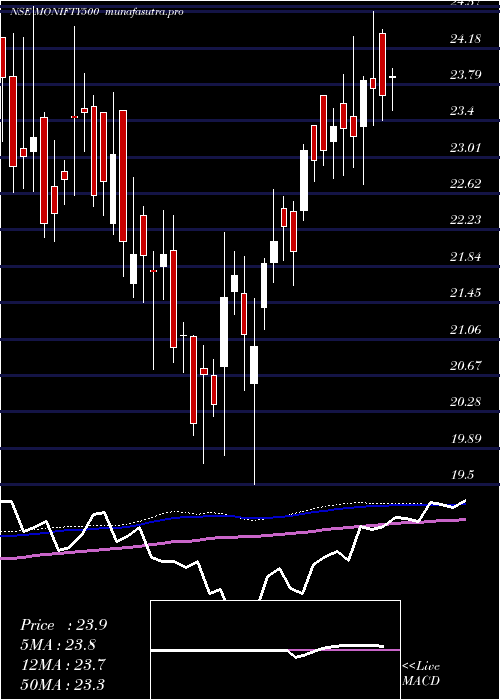This screenshot has height=700, width=500.
Task: Select the 22.62 price axis label
Action: 465,183
